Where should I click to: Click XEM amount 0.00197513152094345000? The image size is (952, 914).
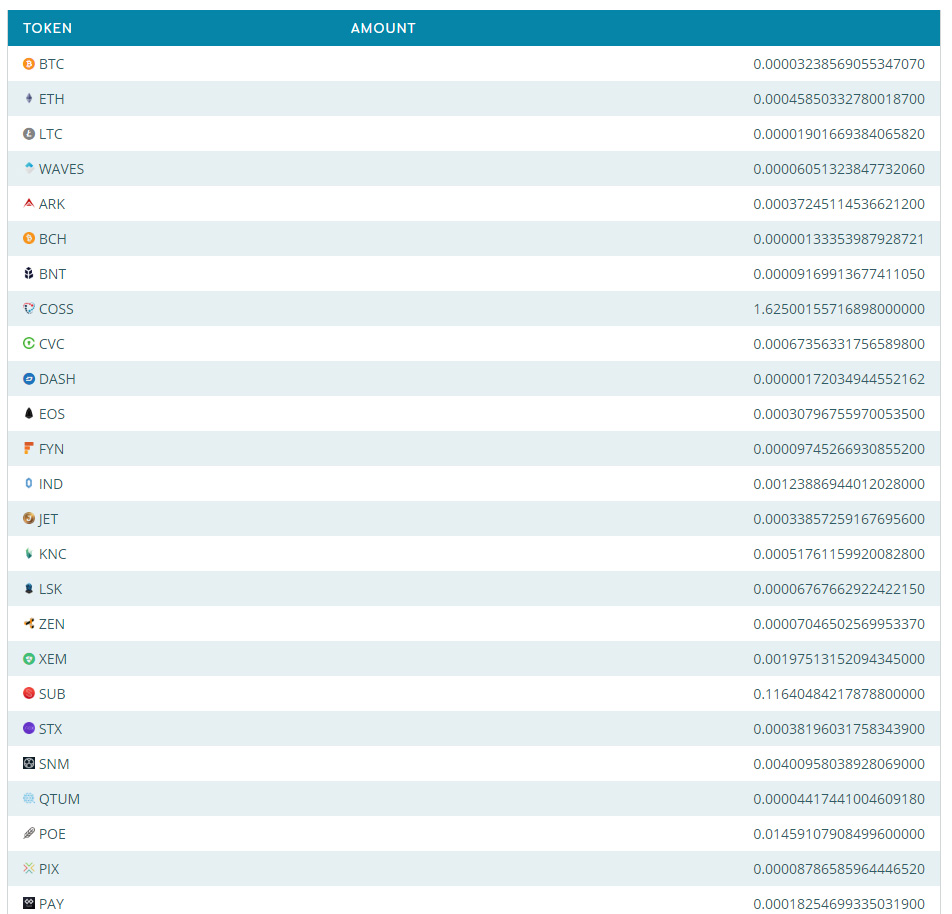tap(839, 659)
